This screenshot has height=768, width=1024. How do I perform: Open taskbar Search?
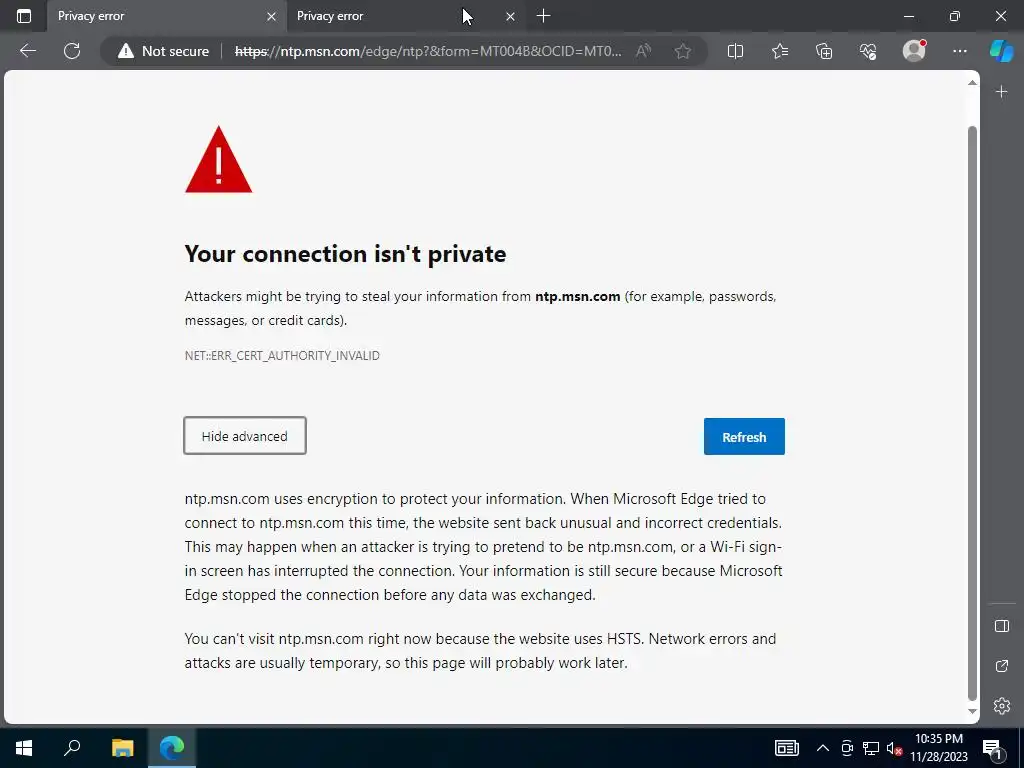(72, 748)
